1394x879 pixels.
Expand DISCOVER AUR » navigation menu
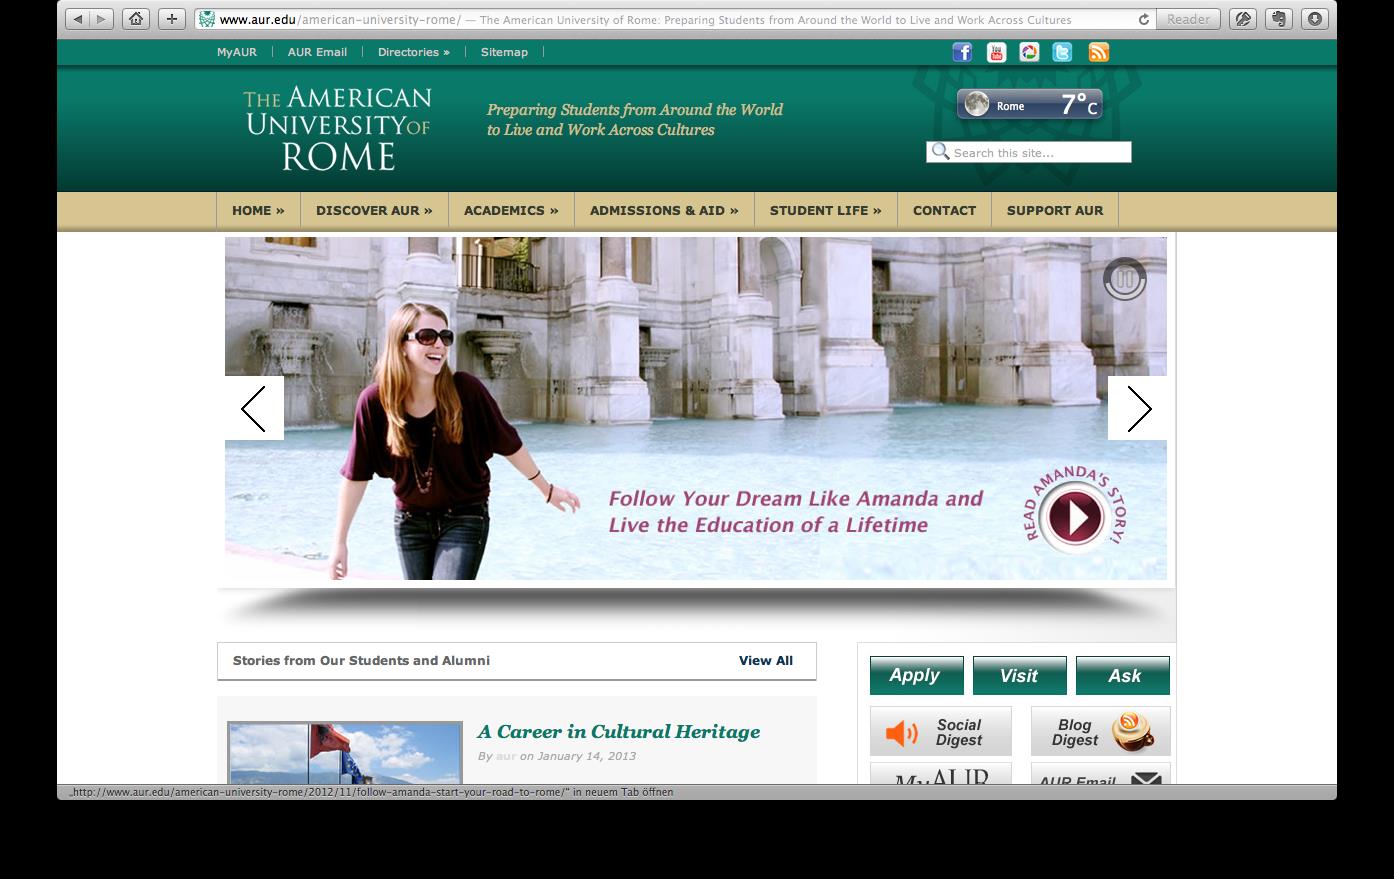[374, 211]
